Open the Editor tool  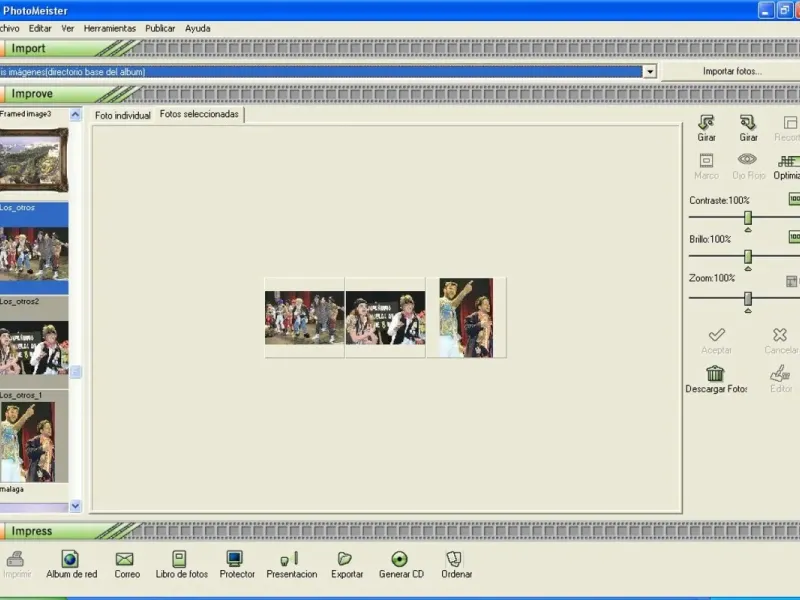780,373
